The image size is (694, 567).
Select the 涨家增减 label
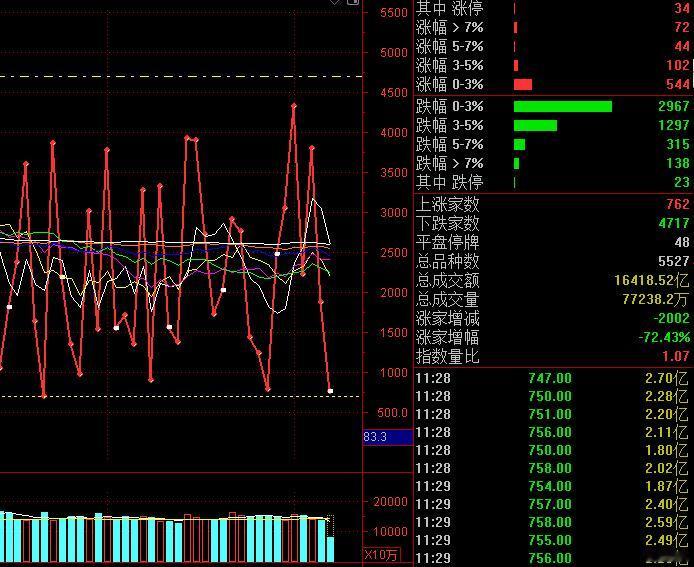pos(447,318)
